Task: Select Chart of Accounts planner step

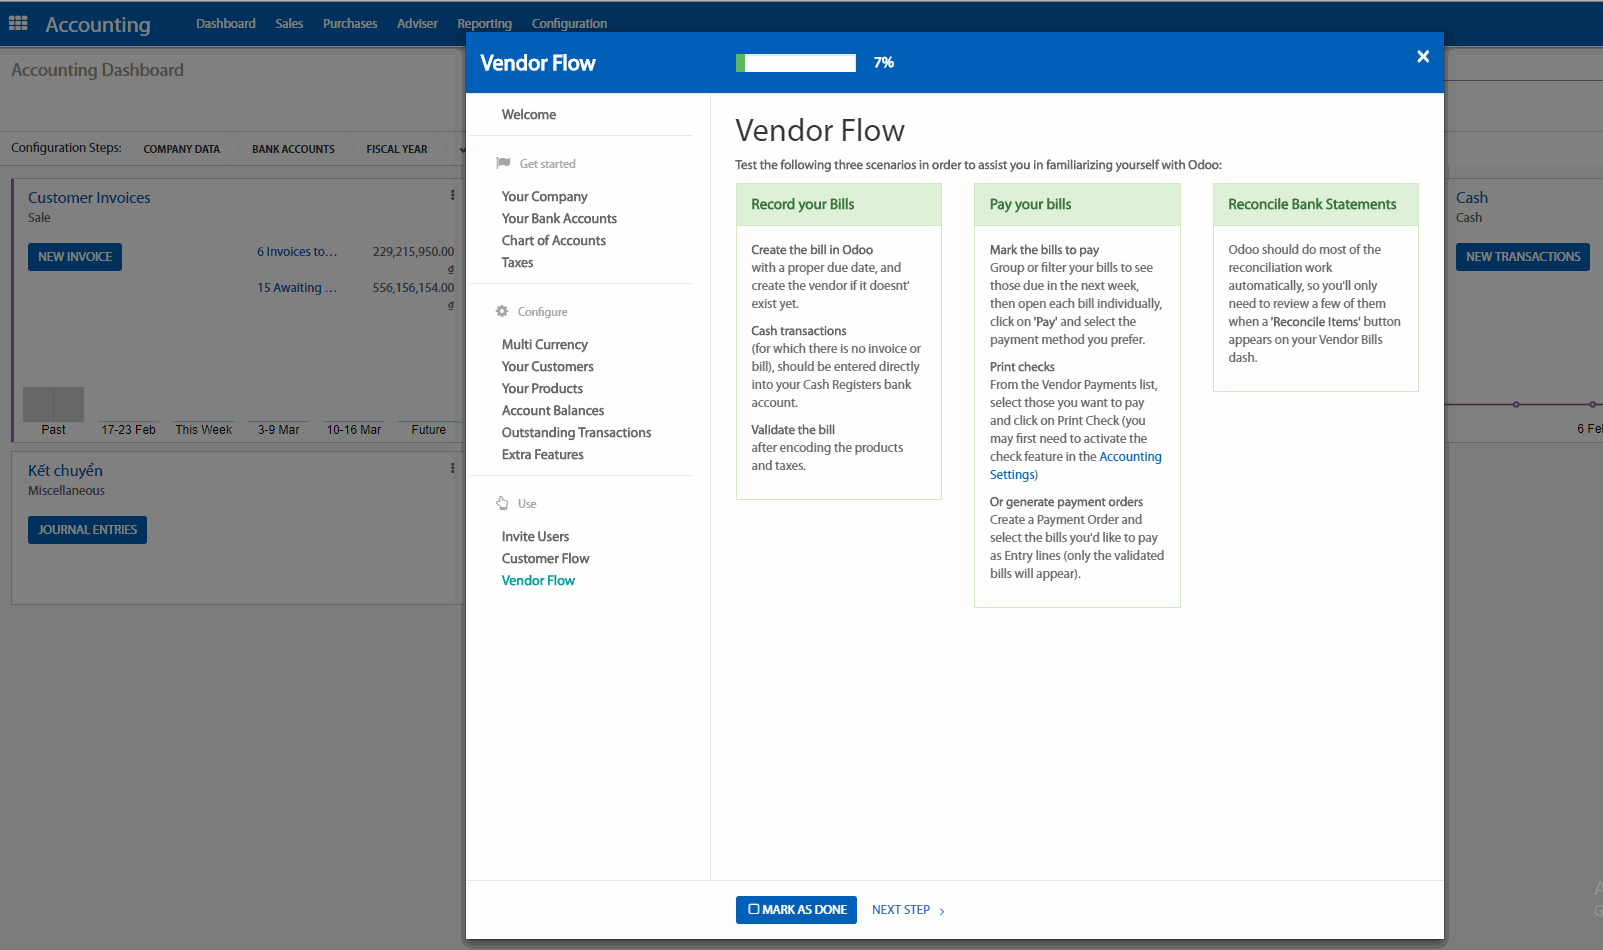Action: tap(553, 241)
